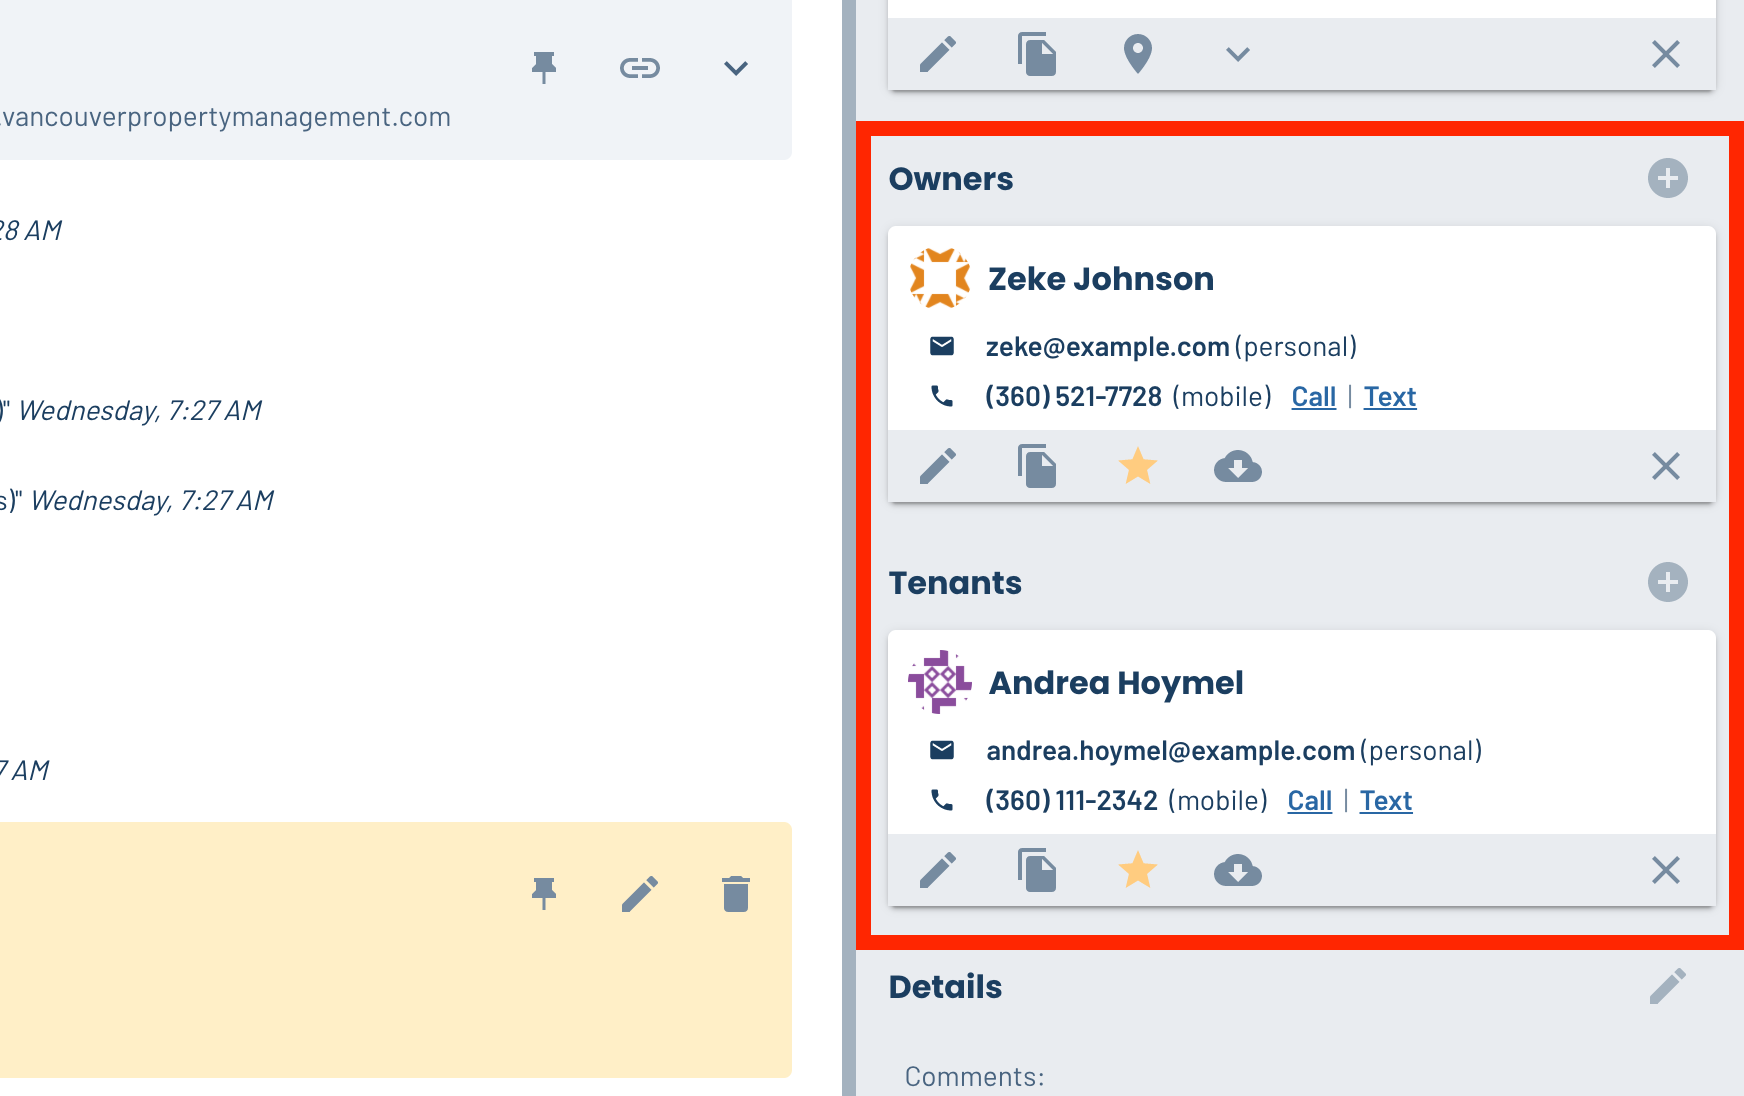Screen dimensions: 1744x1096
Task: Click andrea.hoymel@example.com email address
Action: click(1170, 751)
